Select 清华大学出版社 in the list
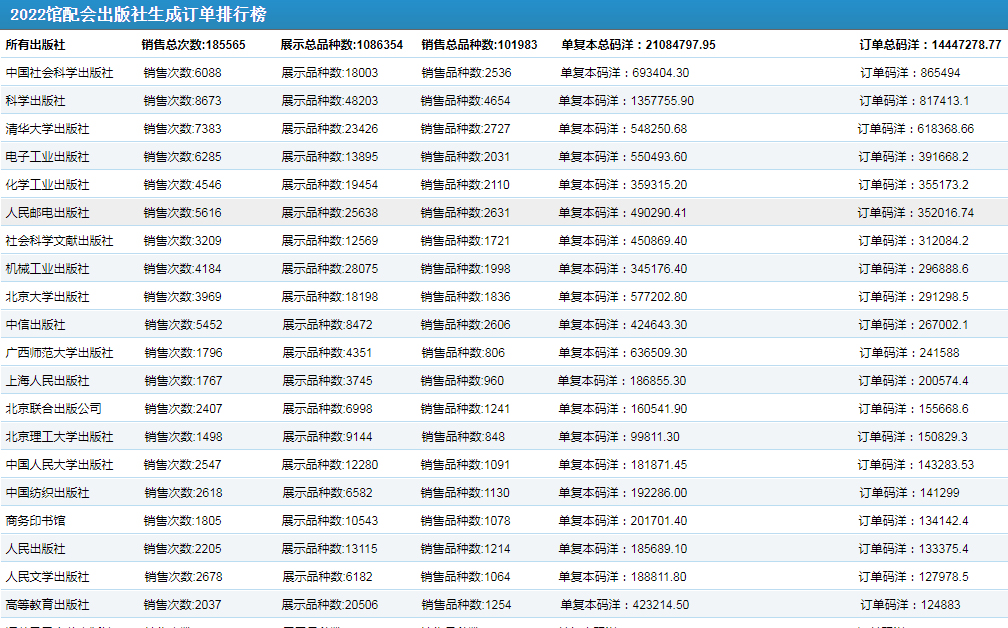The height and width of the screenshot is (628, 1008). pos(47,129)
